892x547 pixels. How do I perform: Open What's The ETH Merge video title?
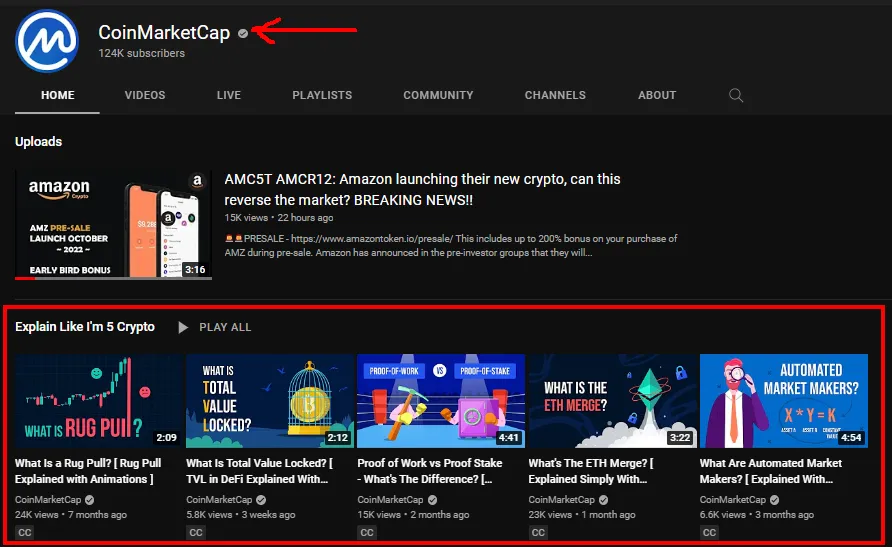pyautogui.click(x=591, y=471)
